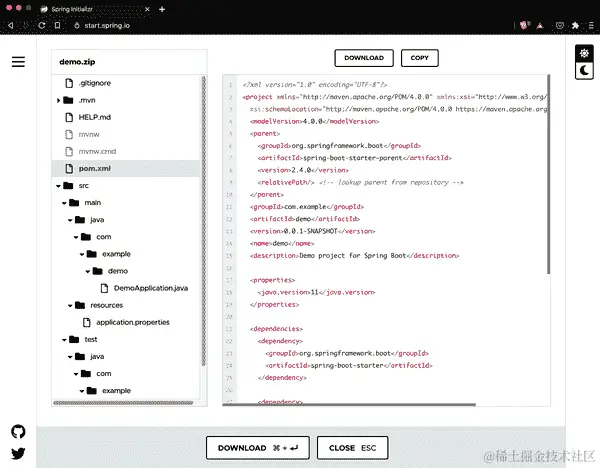Click the CLOSE ESC button
Screen dimensions: 600x468
click(x=352, y=448)
